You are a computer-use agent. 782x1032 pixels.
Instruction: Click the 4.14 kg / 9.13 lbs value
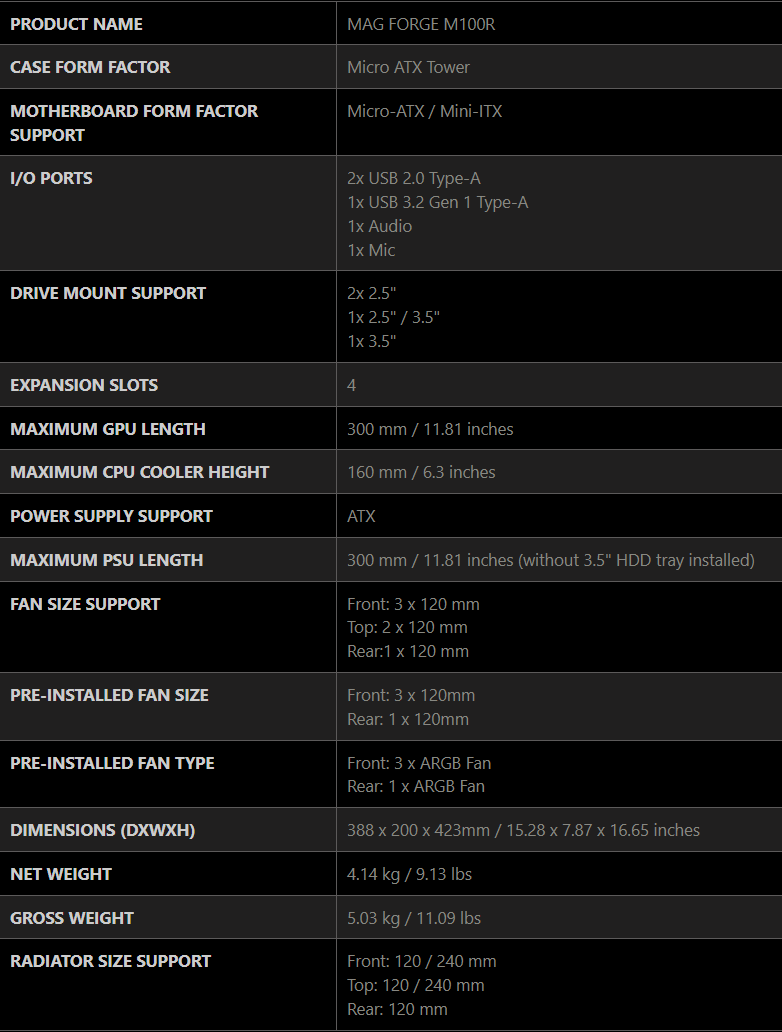tap(409, 874)
